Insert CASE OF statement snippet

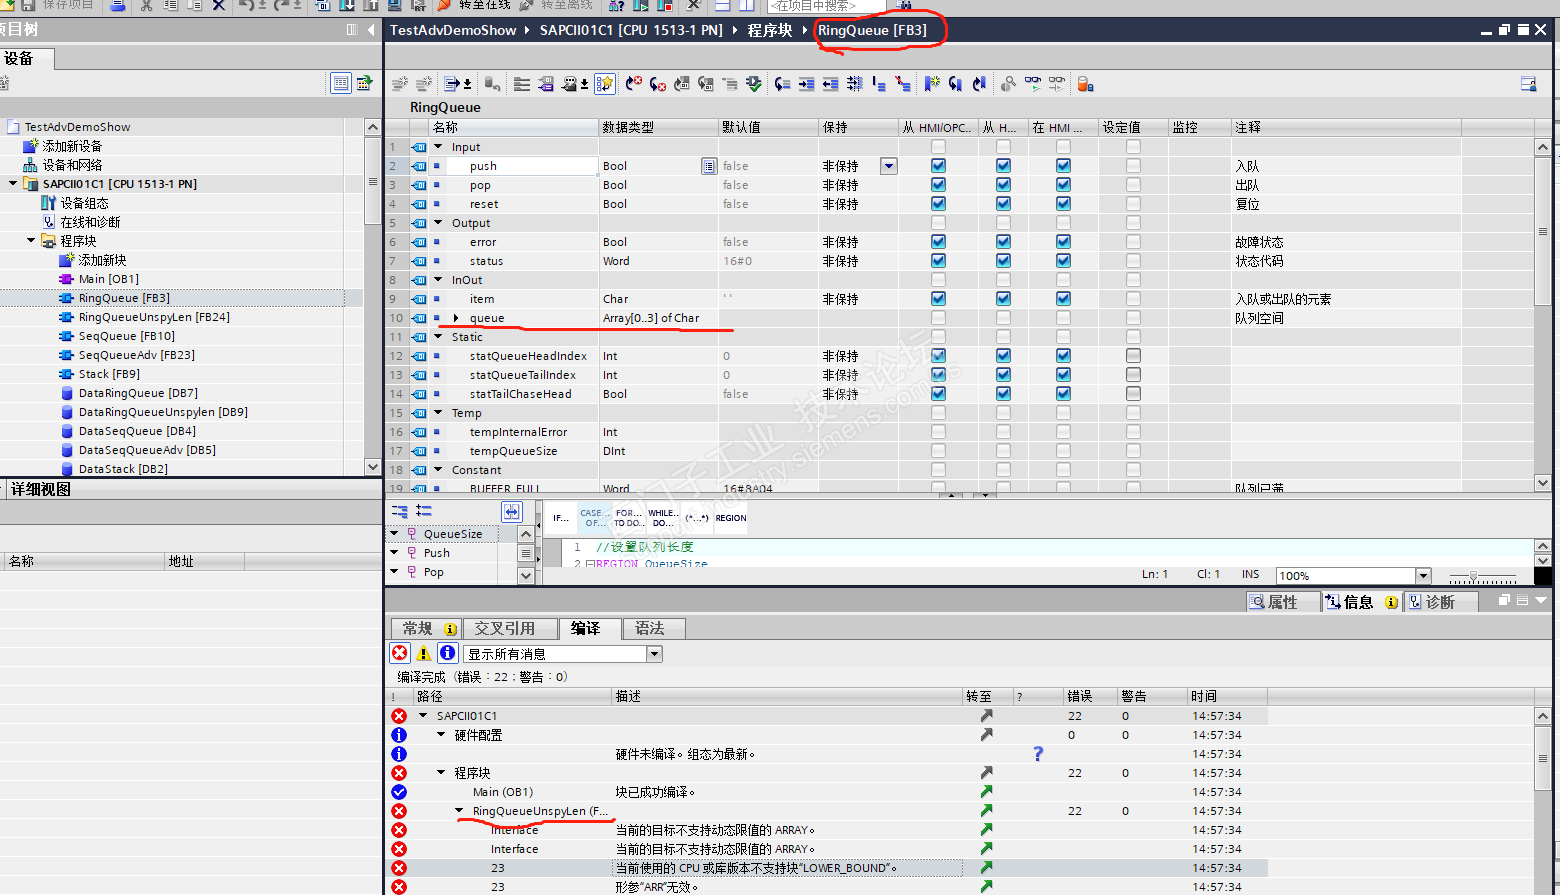click(x=594, y=518)
